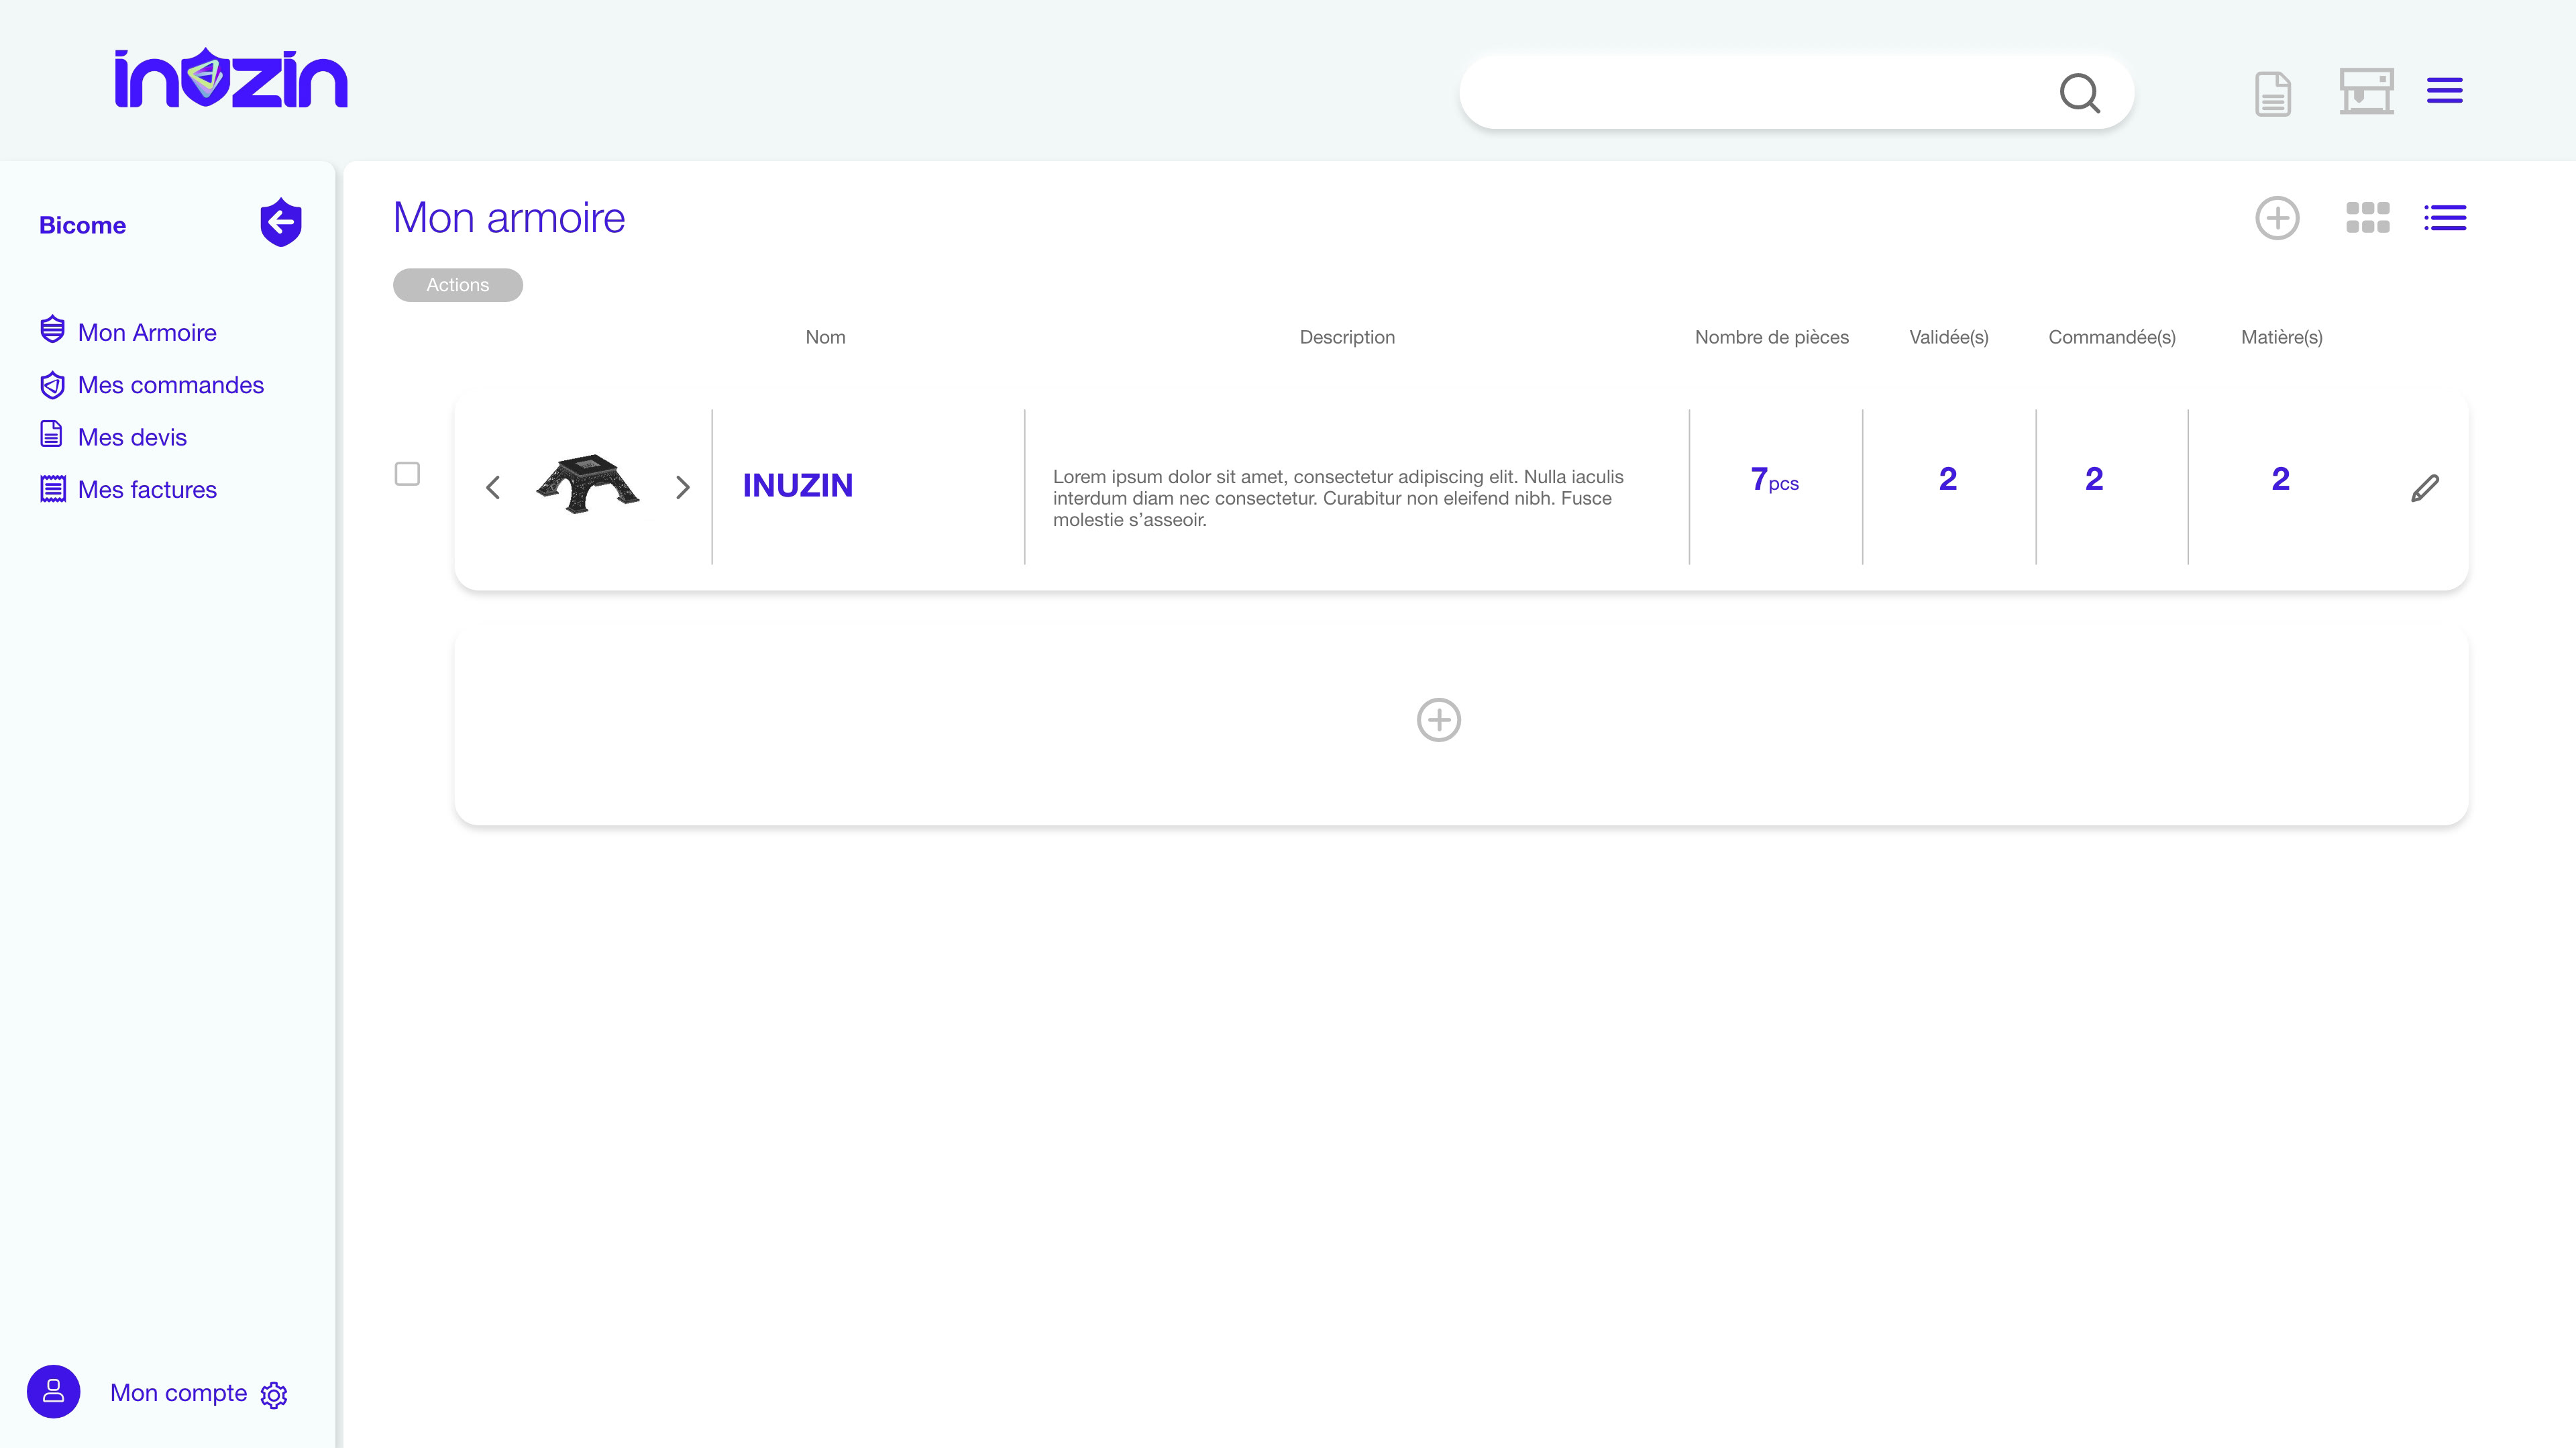
Task: Go to Mes commandes in sidebar
Action: point(170,385)
